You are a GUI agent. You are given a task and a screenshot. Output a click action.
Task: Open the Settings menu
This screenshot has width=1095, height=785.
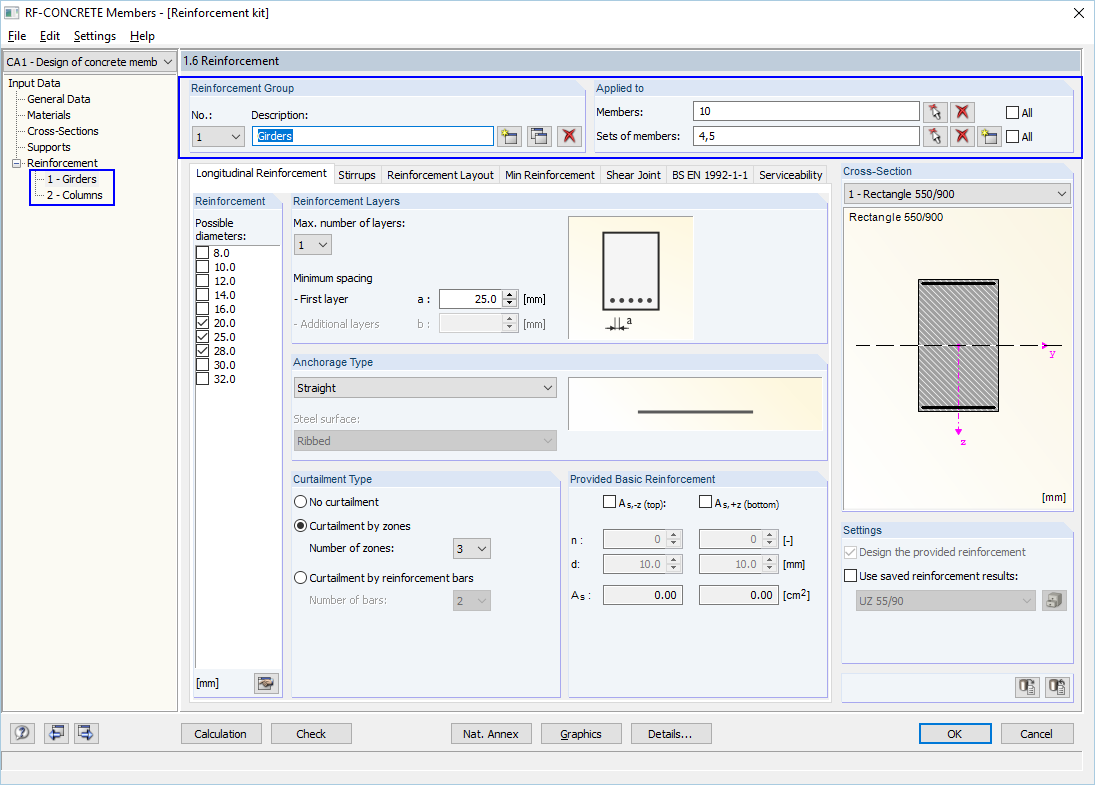tap(94, 35)
